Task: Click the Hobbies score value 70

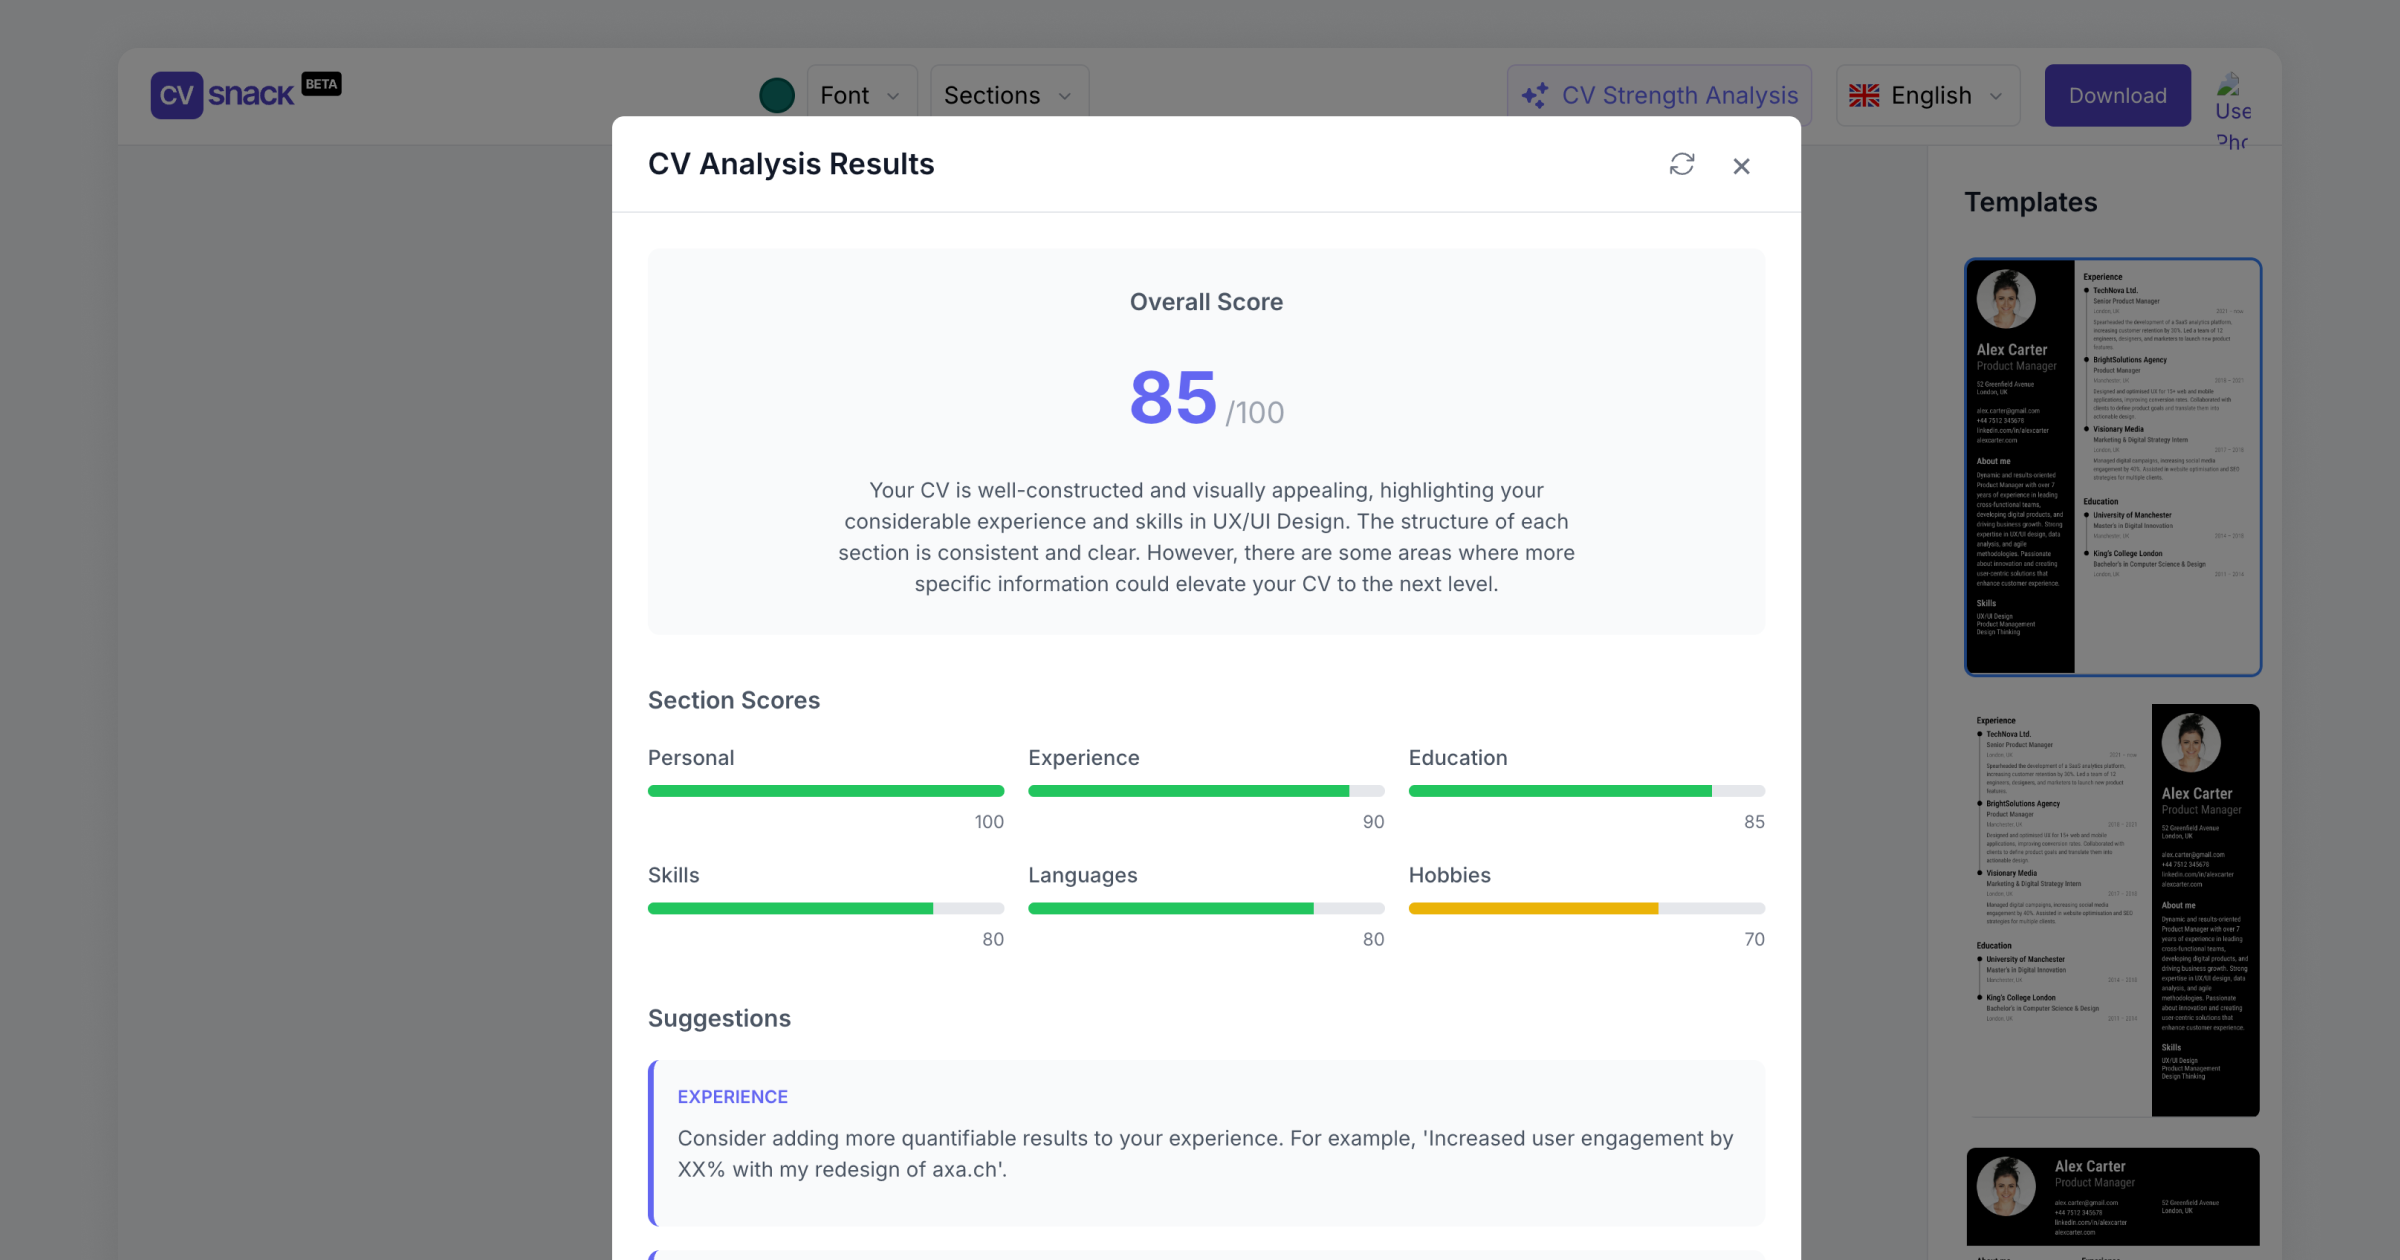Action: click(1754, 939)
